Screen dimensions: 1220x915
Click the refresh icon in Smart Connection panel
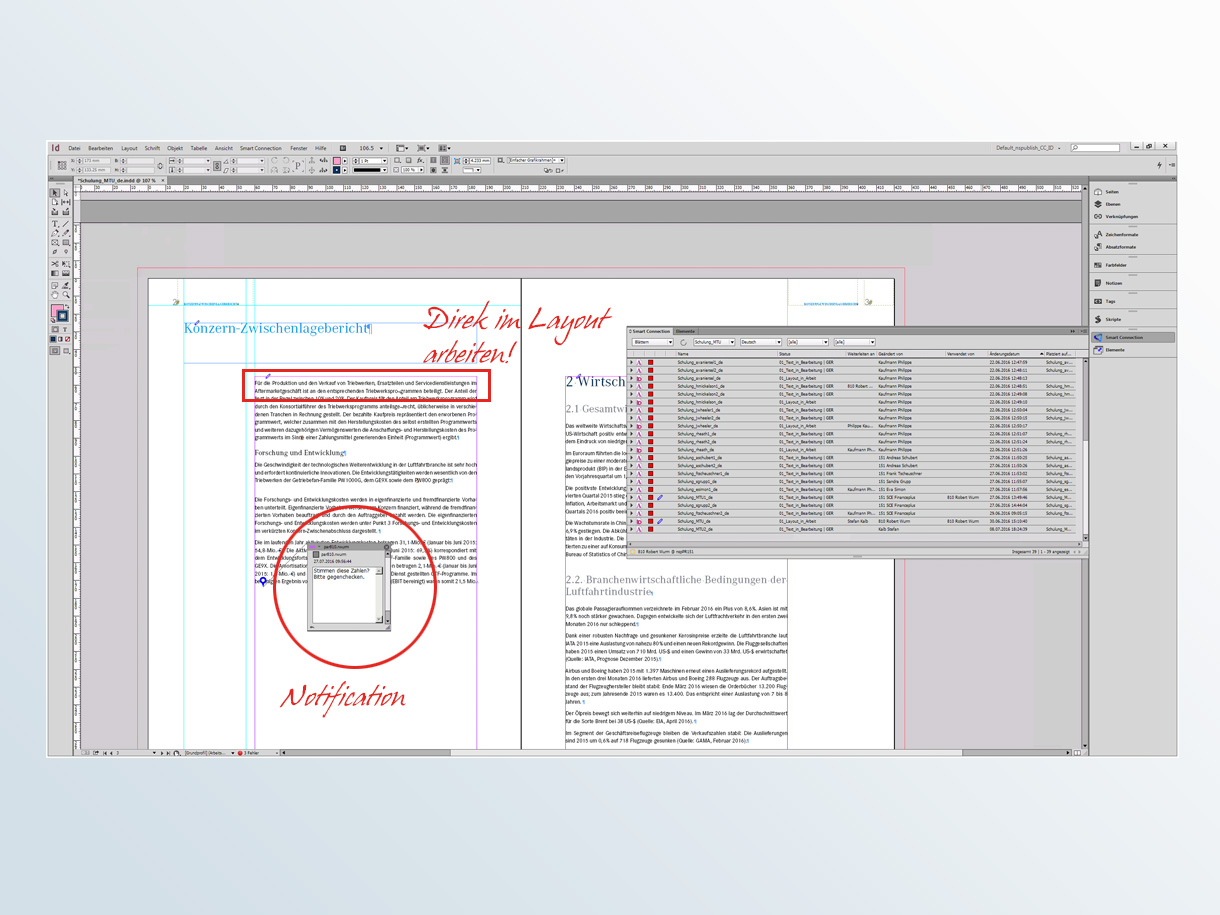pyautogui.click(x=682, y=342)
